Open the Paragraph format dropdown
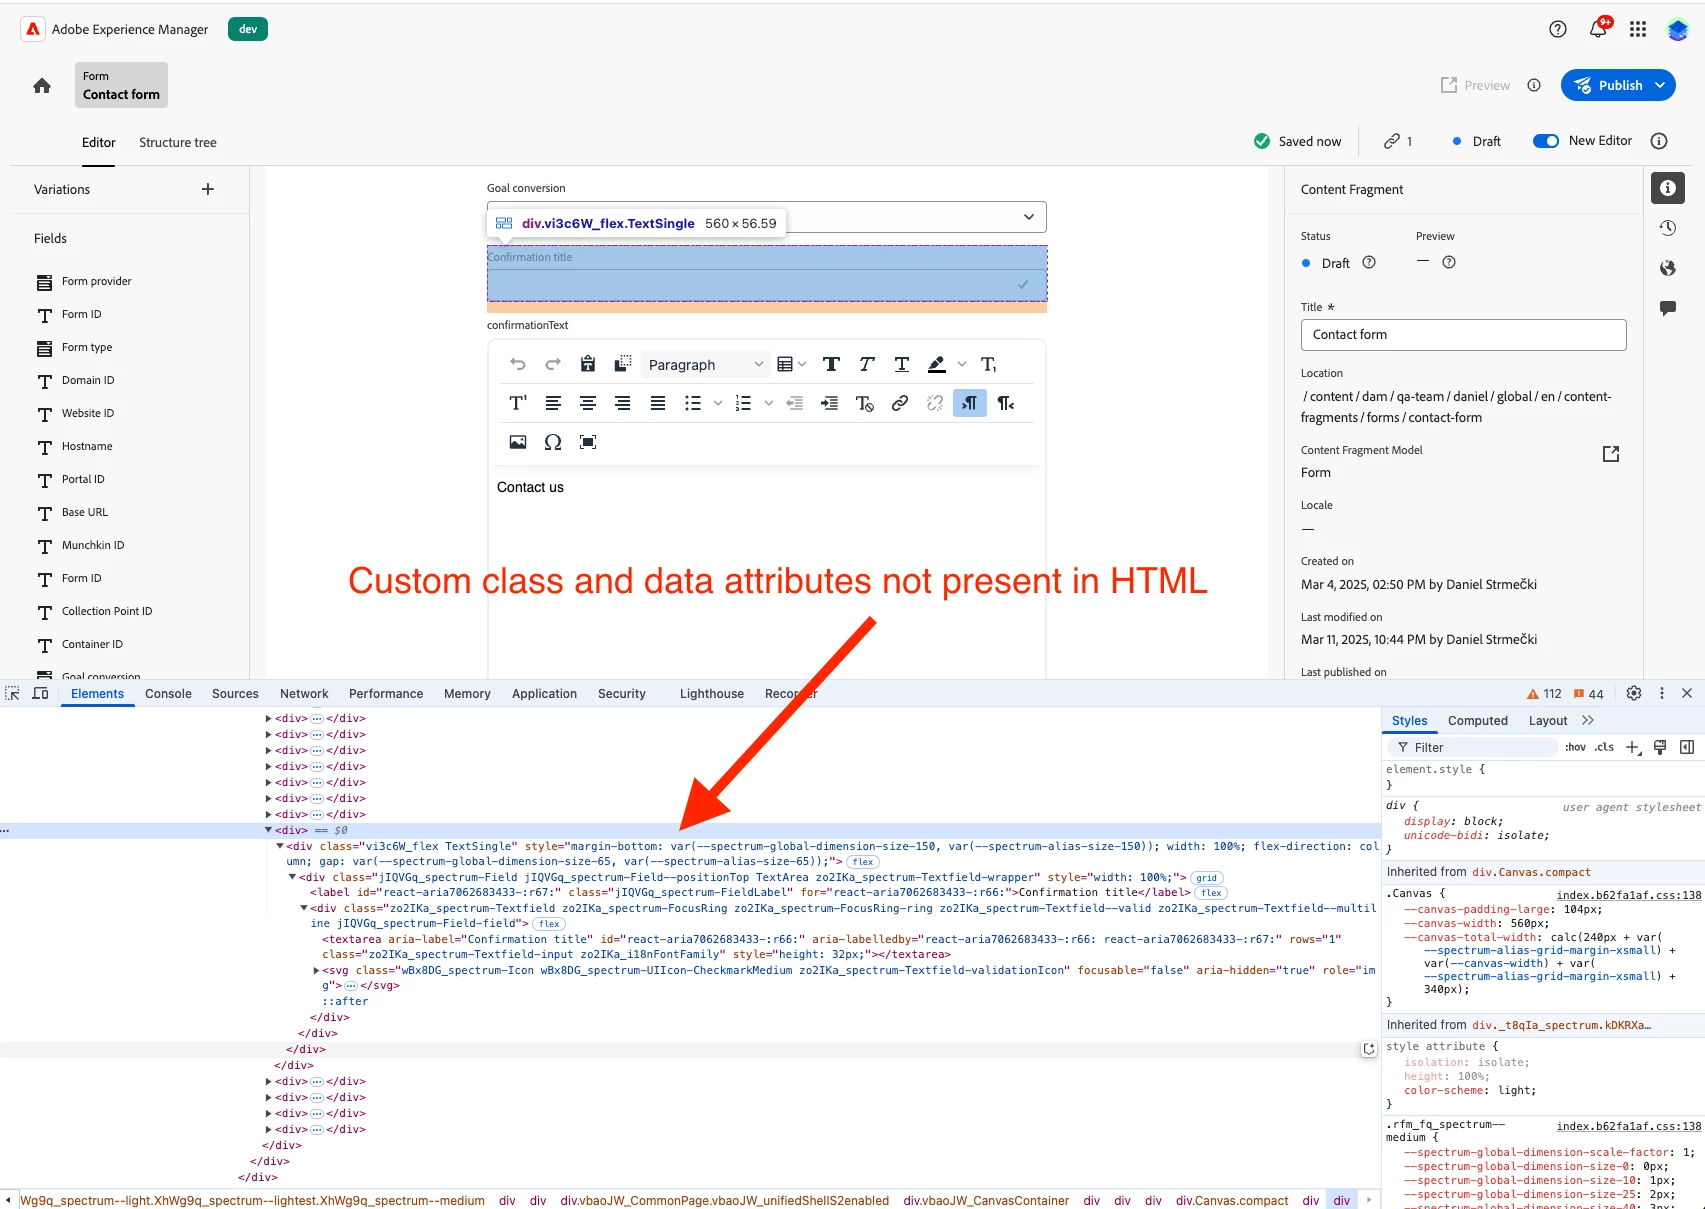 pyautogui.click(x=705, y=364)
